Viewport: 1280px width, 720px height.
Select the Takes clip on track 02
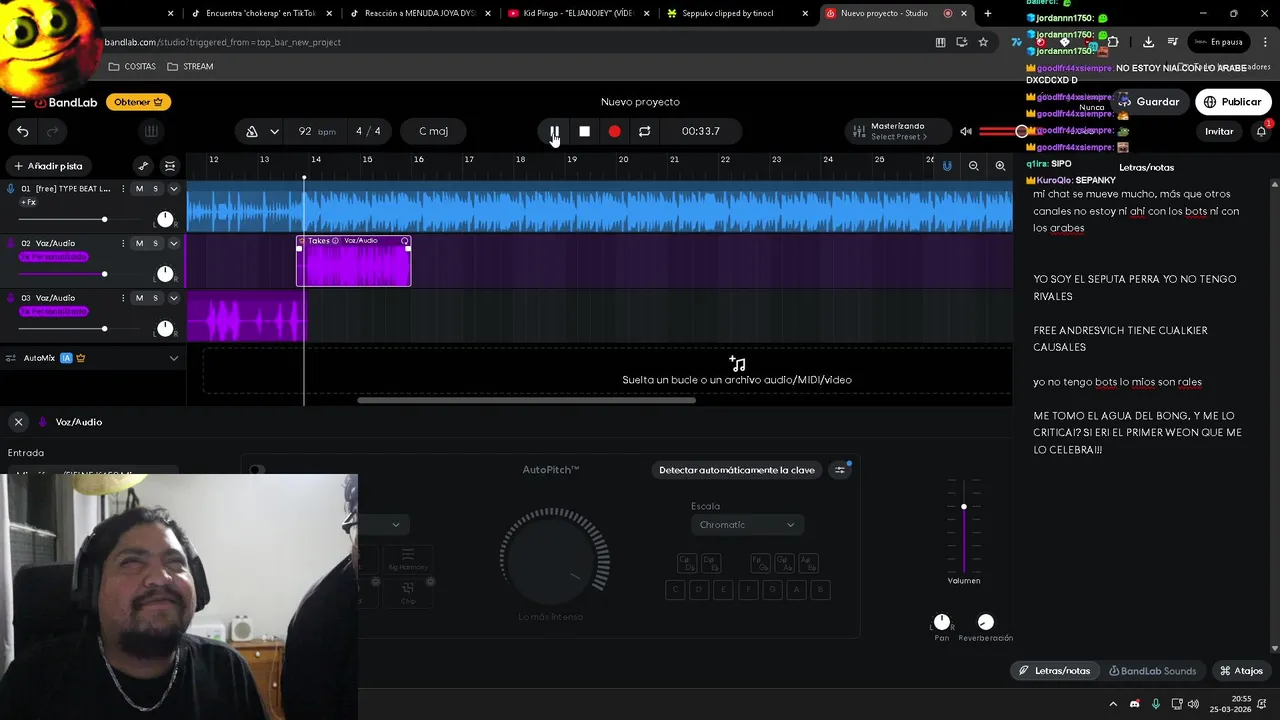(353, 261)
